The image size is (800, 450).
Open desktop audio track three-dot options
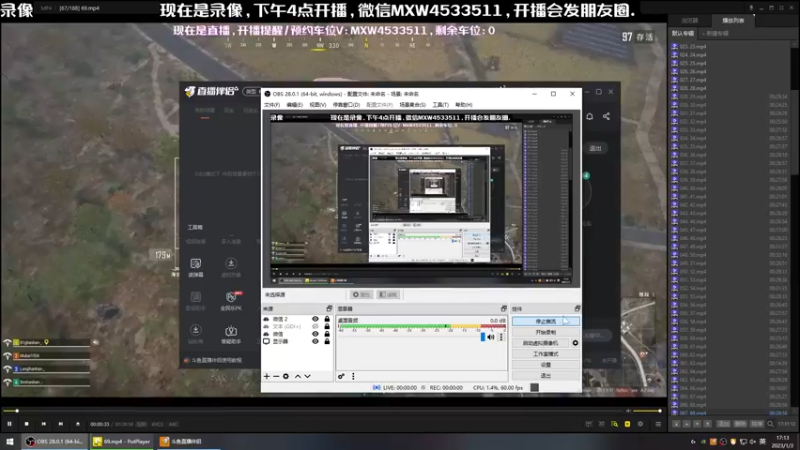(x=501, y=337)
